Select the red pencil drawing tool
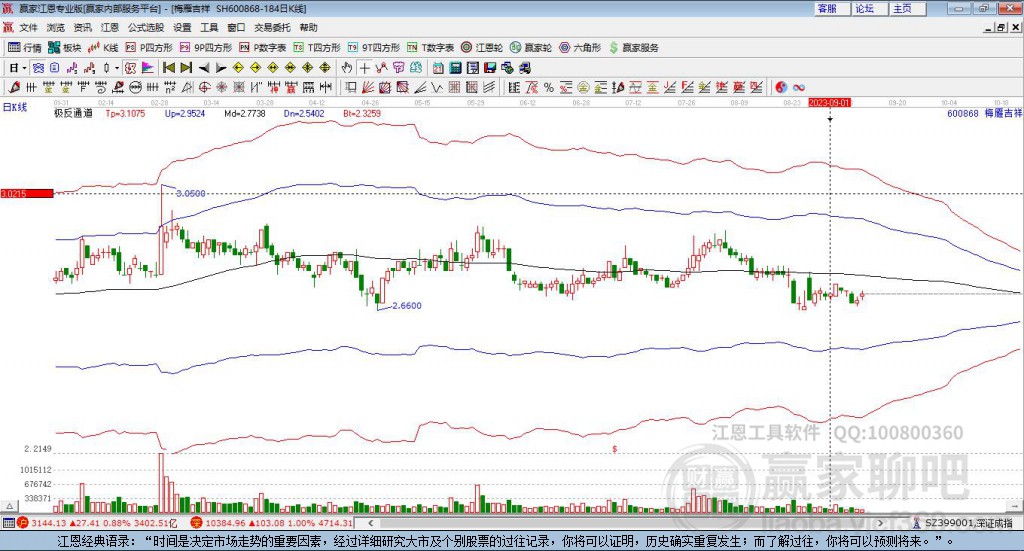1024x551 pixels. tap(14, 87)
